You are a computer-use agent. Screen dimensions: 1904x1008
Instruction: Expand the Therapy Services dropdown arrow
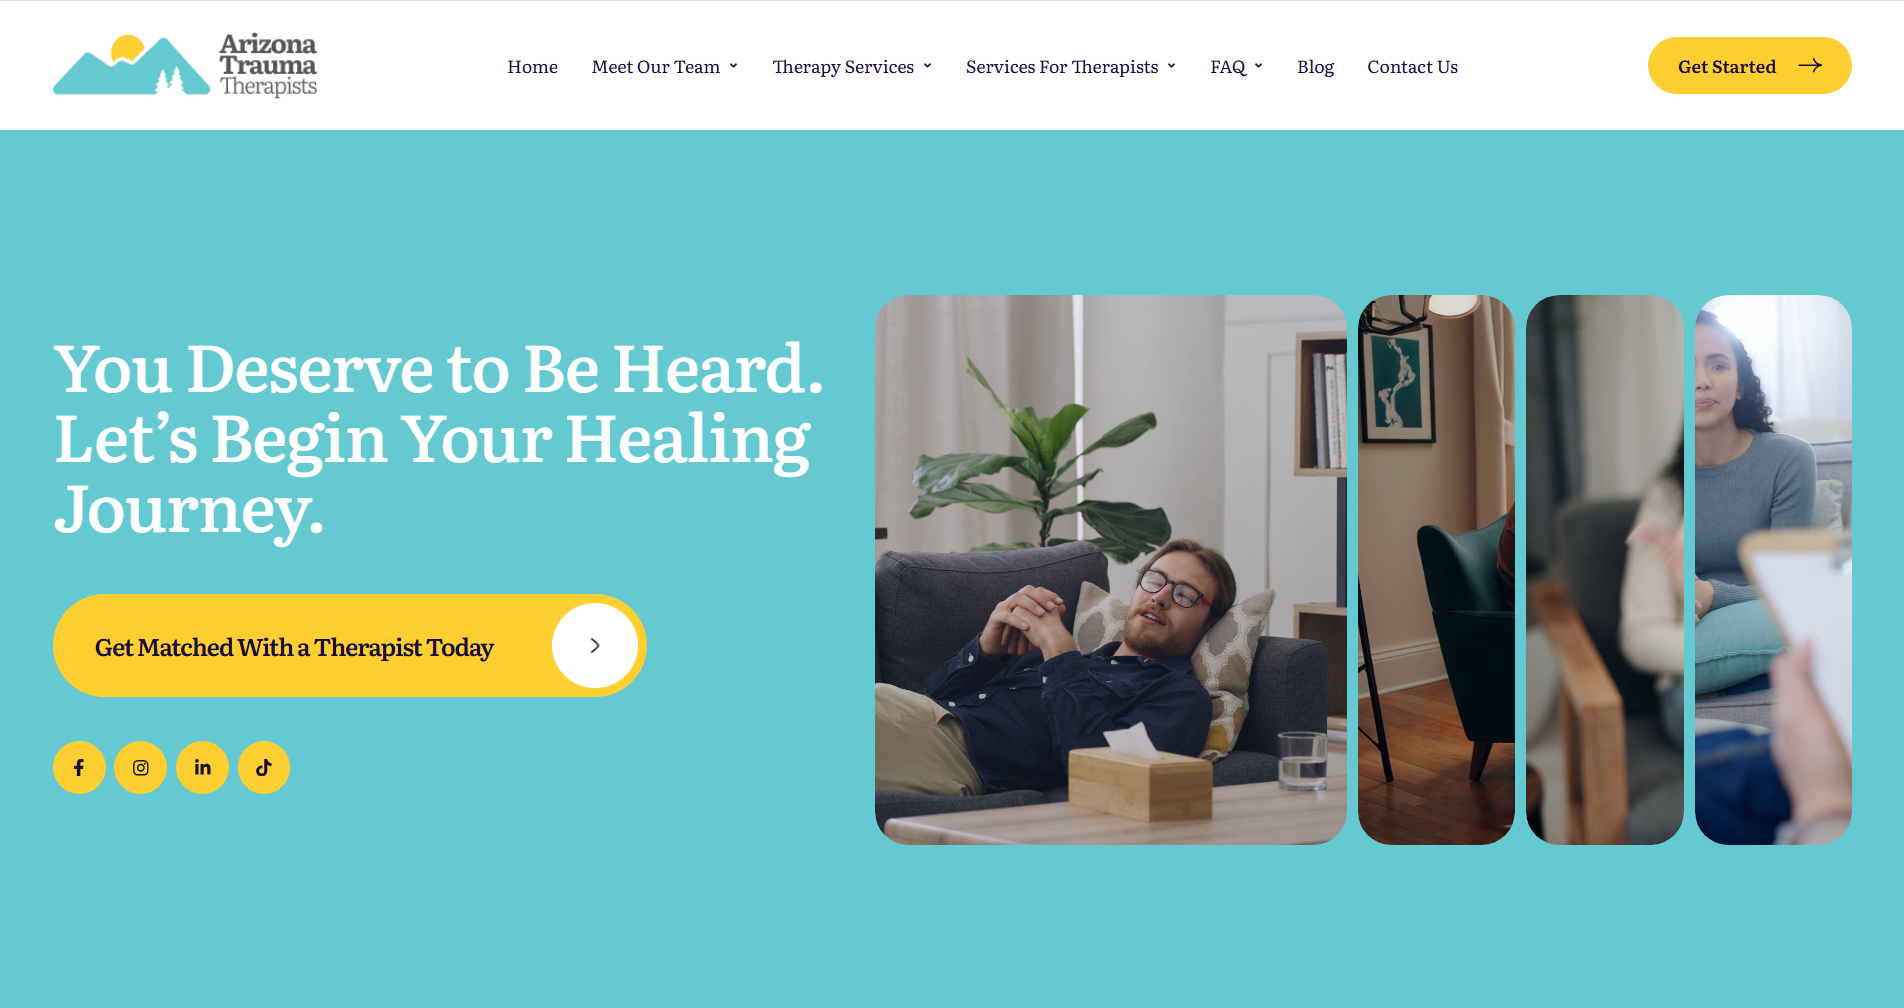click(x=927, y=66)
